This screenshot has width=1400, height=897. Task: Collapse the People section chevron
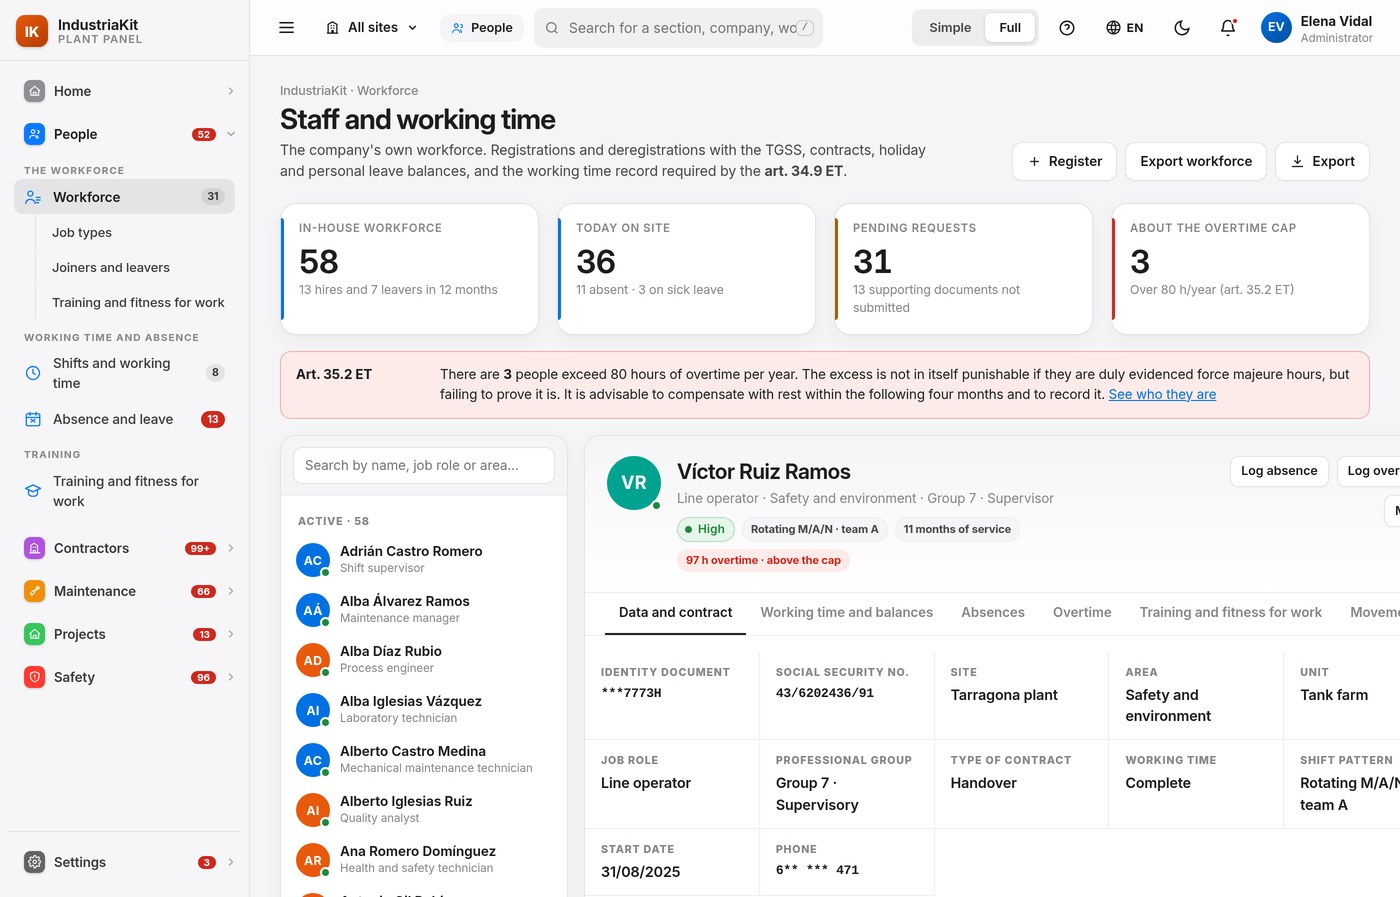pos(231,134)
